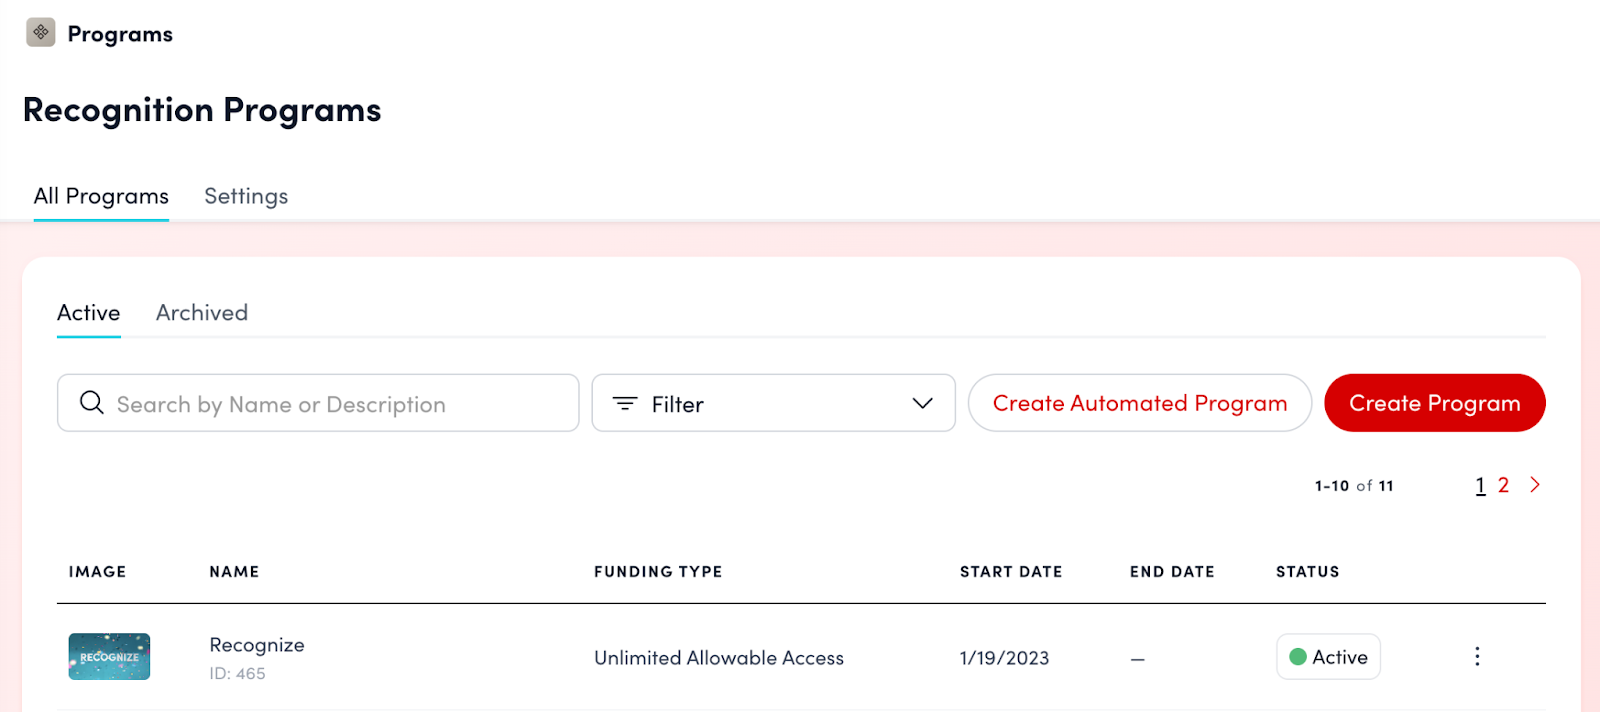Open the Settings tab
Screen dimensions: 1600x712
(246, 196)
